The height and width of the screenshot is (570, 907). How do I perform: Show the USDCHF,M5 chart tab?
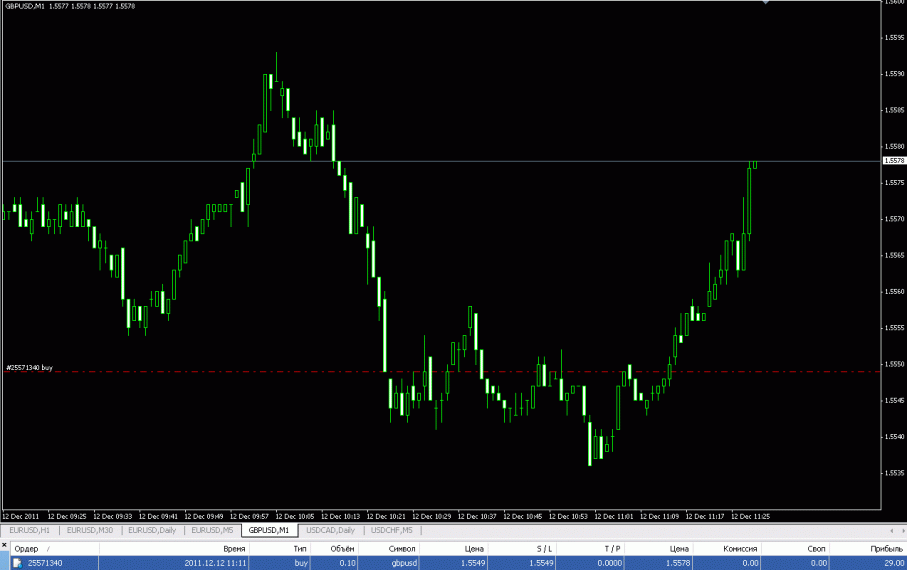click(x=392, y=530)
